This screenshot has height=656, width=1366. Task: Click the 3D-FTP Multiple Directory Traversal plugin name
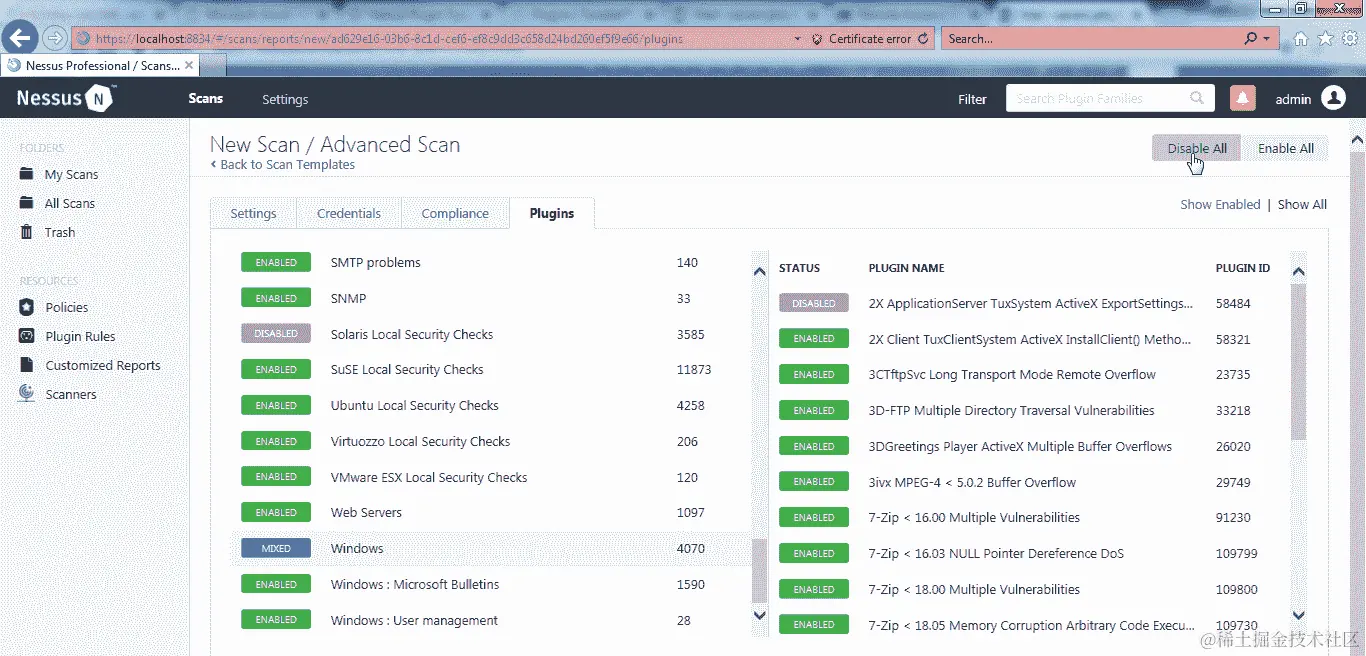pyautogui.click(x=1012, y=410)
